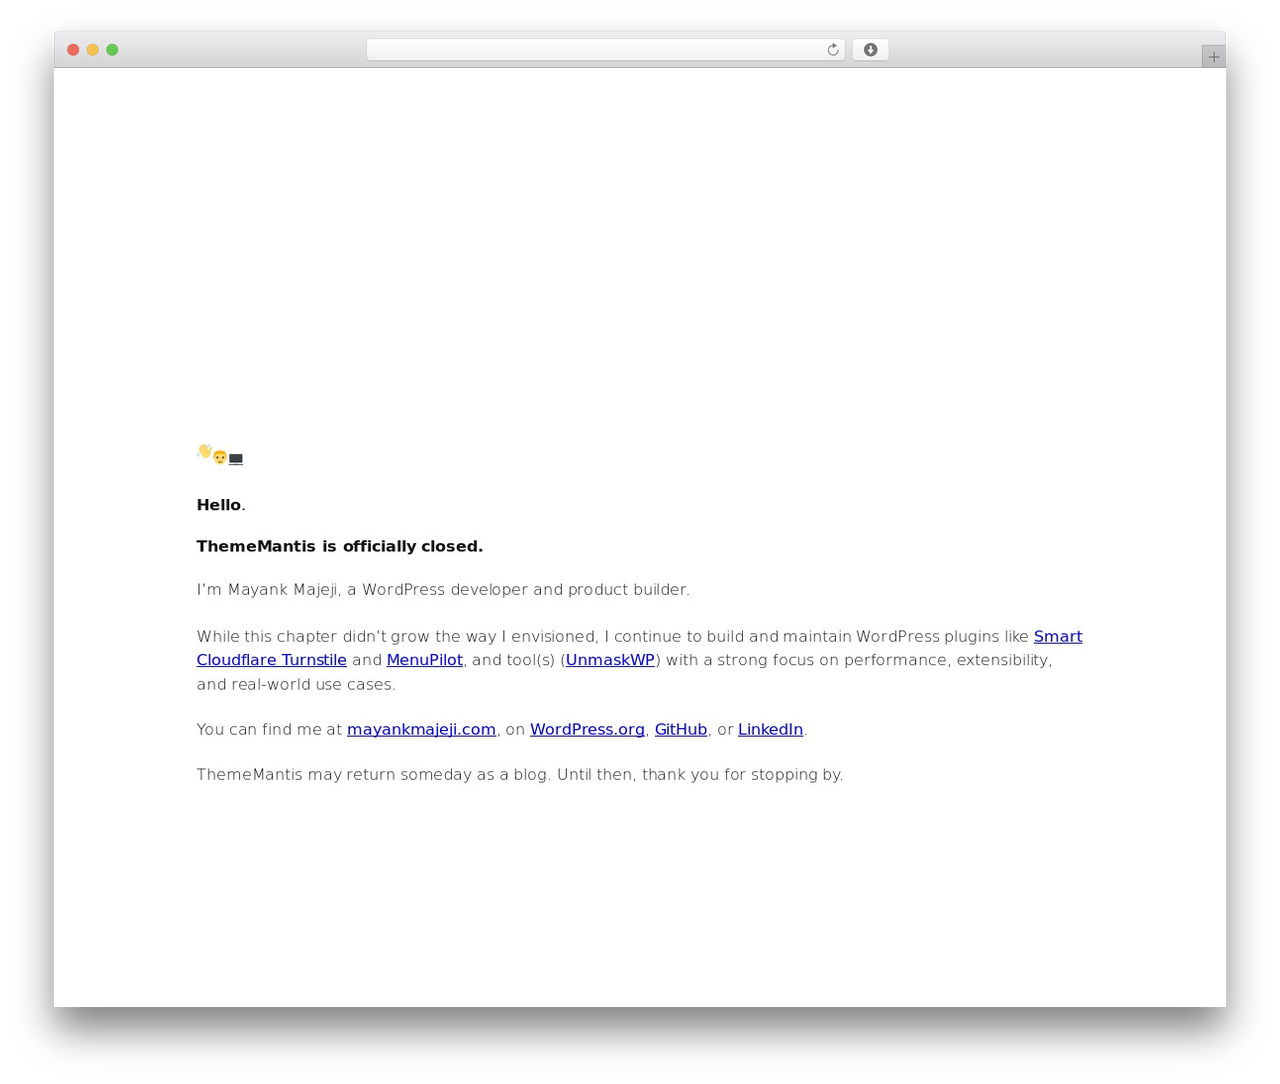Reload the page with the refresh icon
The image size is (1280, 1084).
tap(832, 50)
